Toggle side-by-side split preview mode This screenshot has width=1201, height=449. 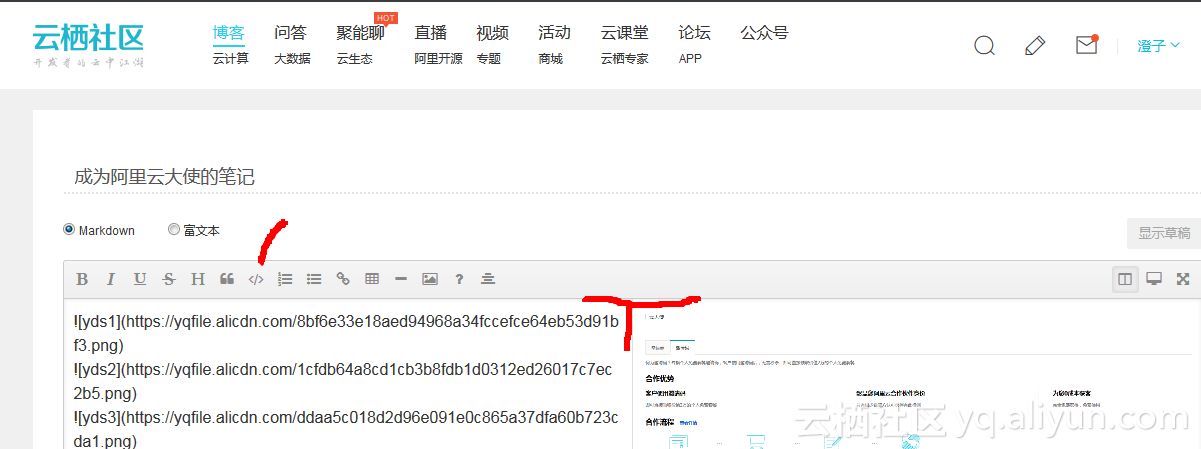click(1125, 279)
